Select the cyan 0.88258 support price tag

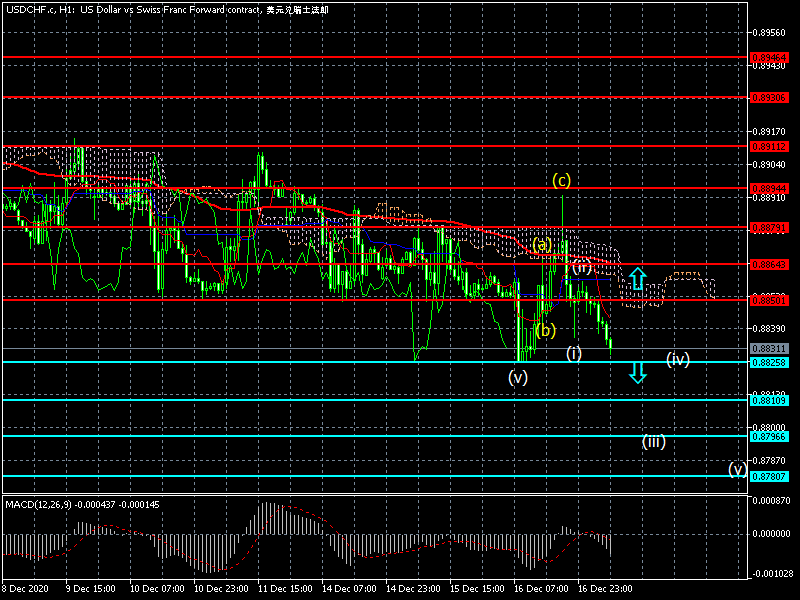[769, 362]
